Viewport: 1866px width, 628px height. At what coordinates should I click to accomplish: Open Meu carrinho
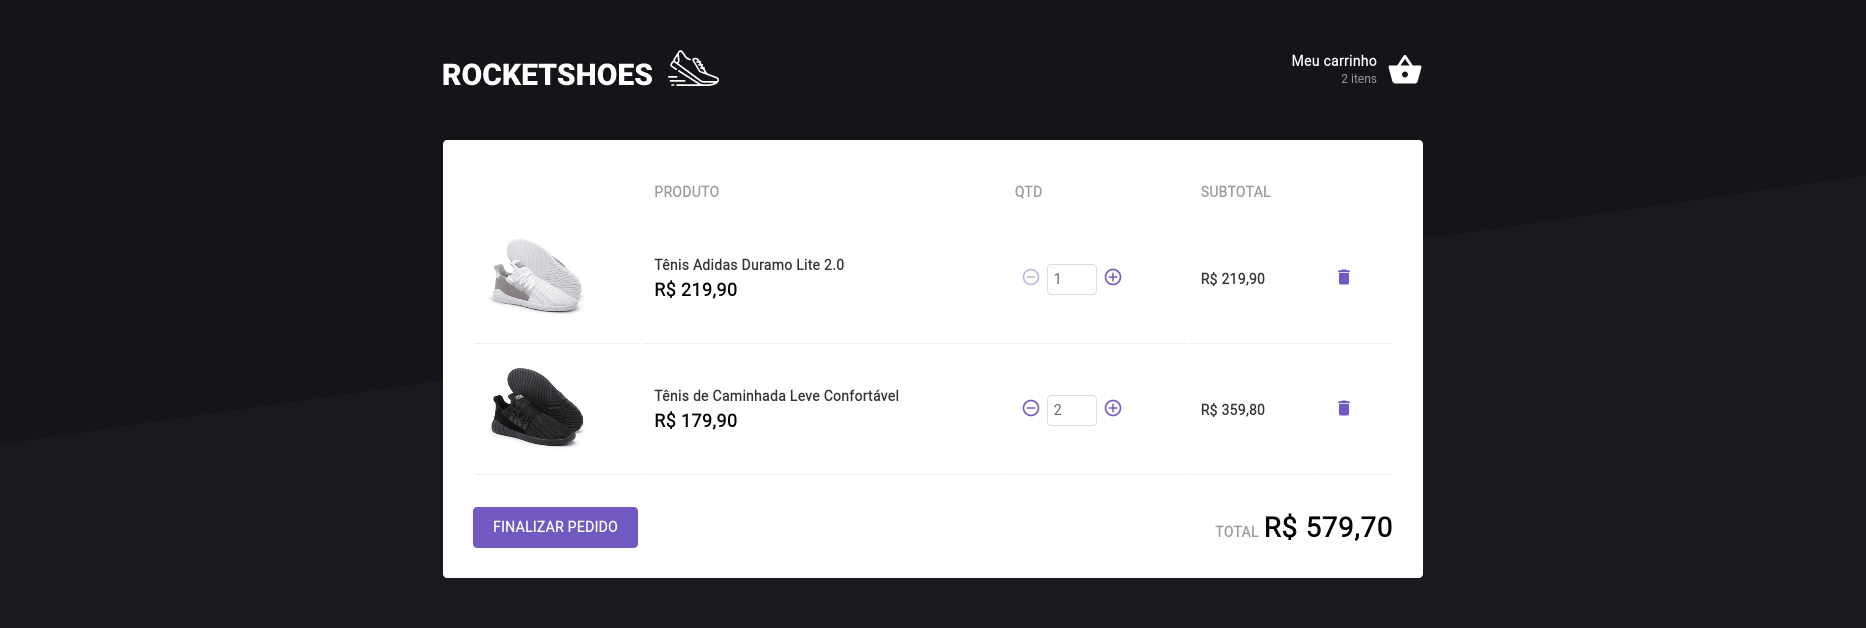[1333, 61]
